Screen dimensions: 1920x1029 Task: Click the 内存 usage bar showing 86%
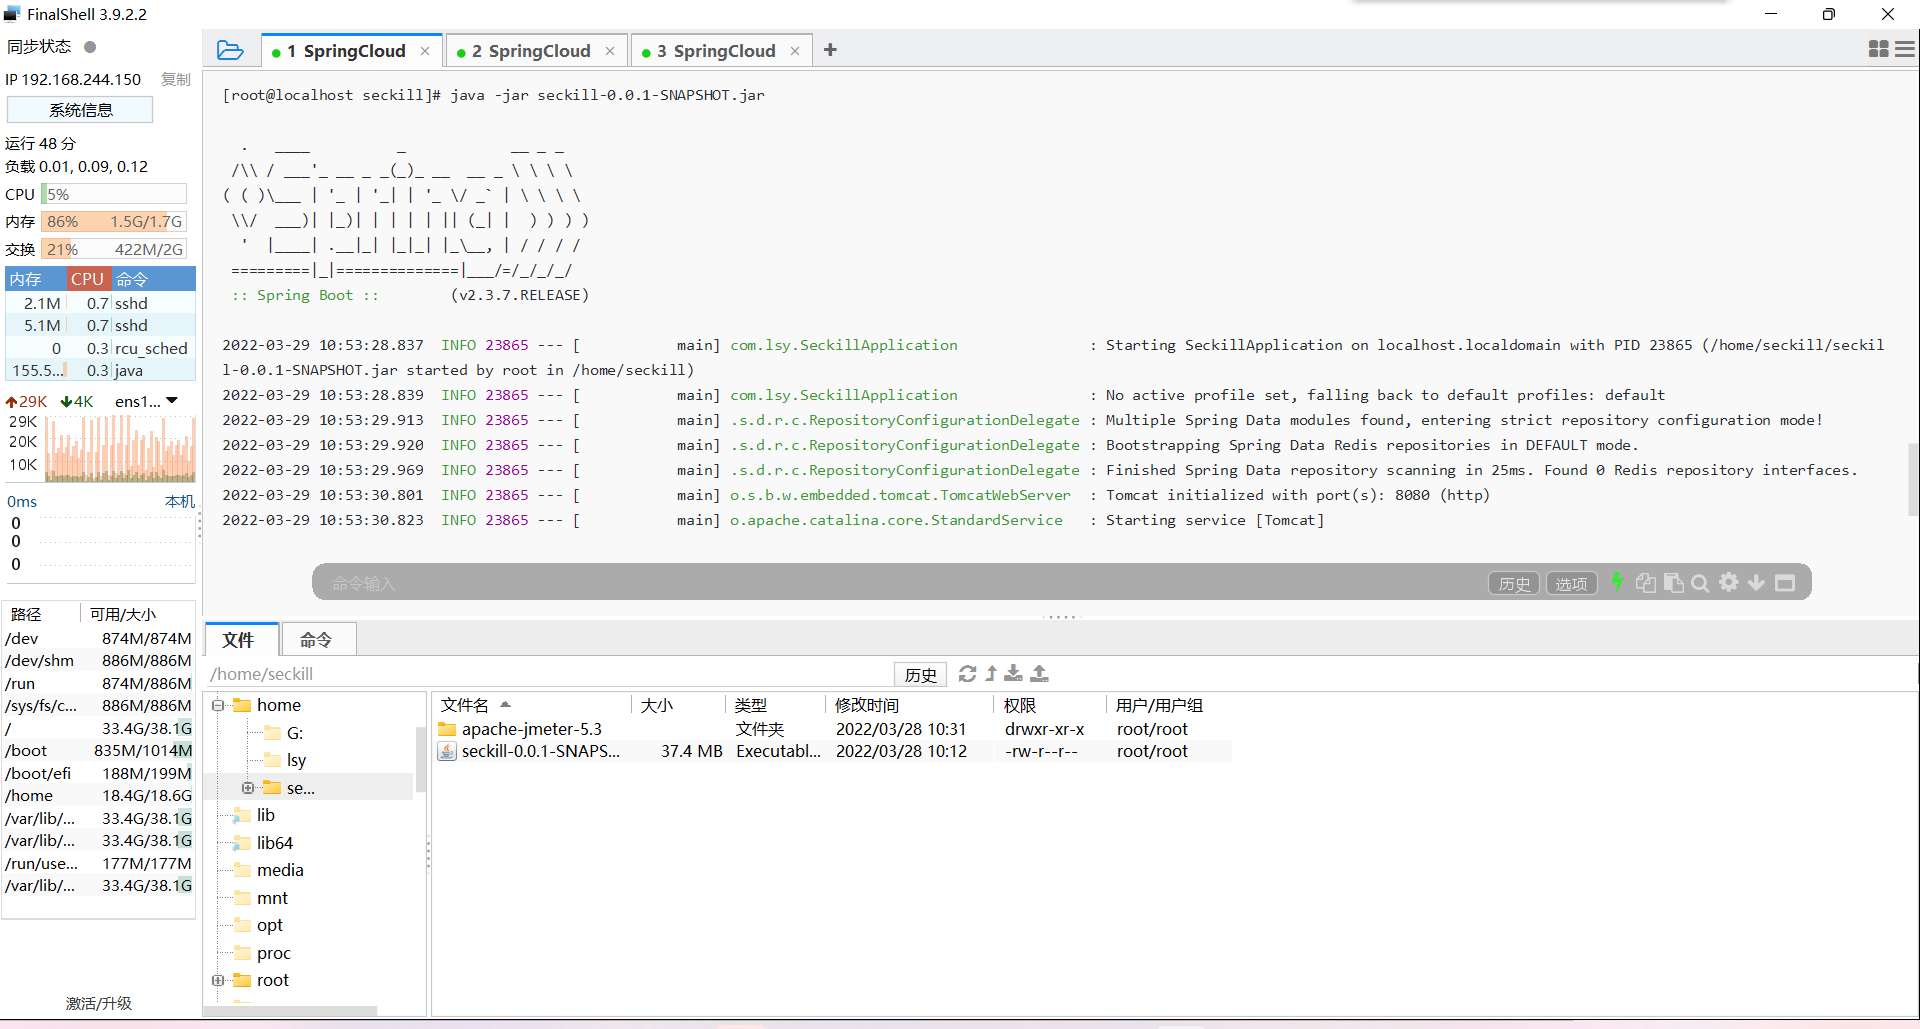pos(114,222)
